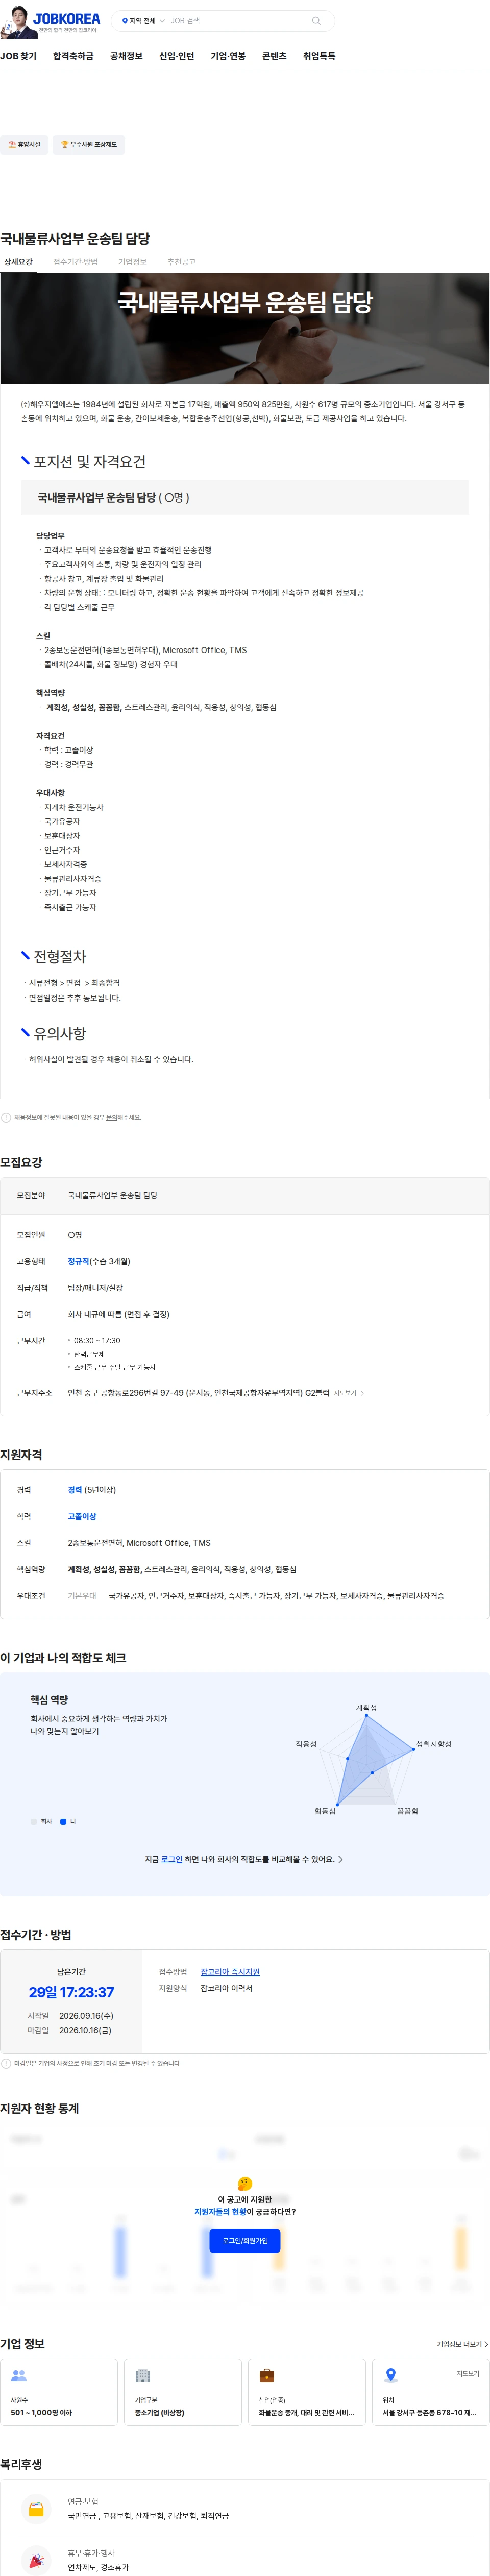
Task: Click the 산업(업종) briefcase icon
Action: (266, 2375)
